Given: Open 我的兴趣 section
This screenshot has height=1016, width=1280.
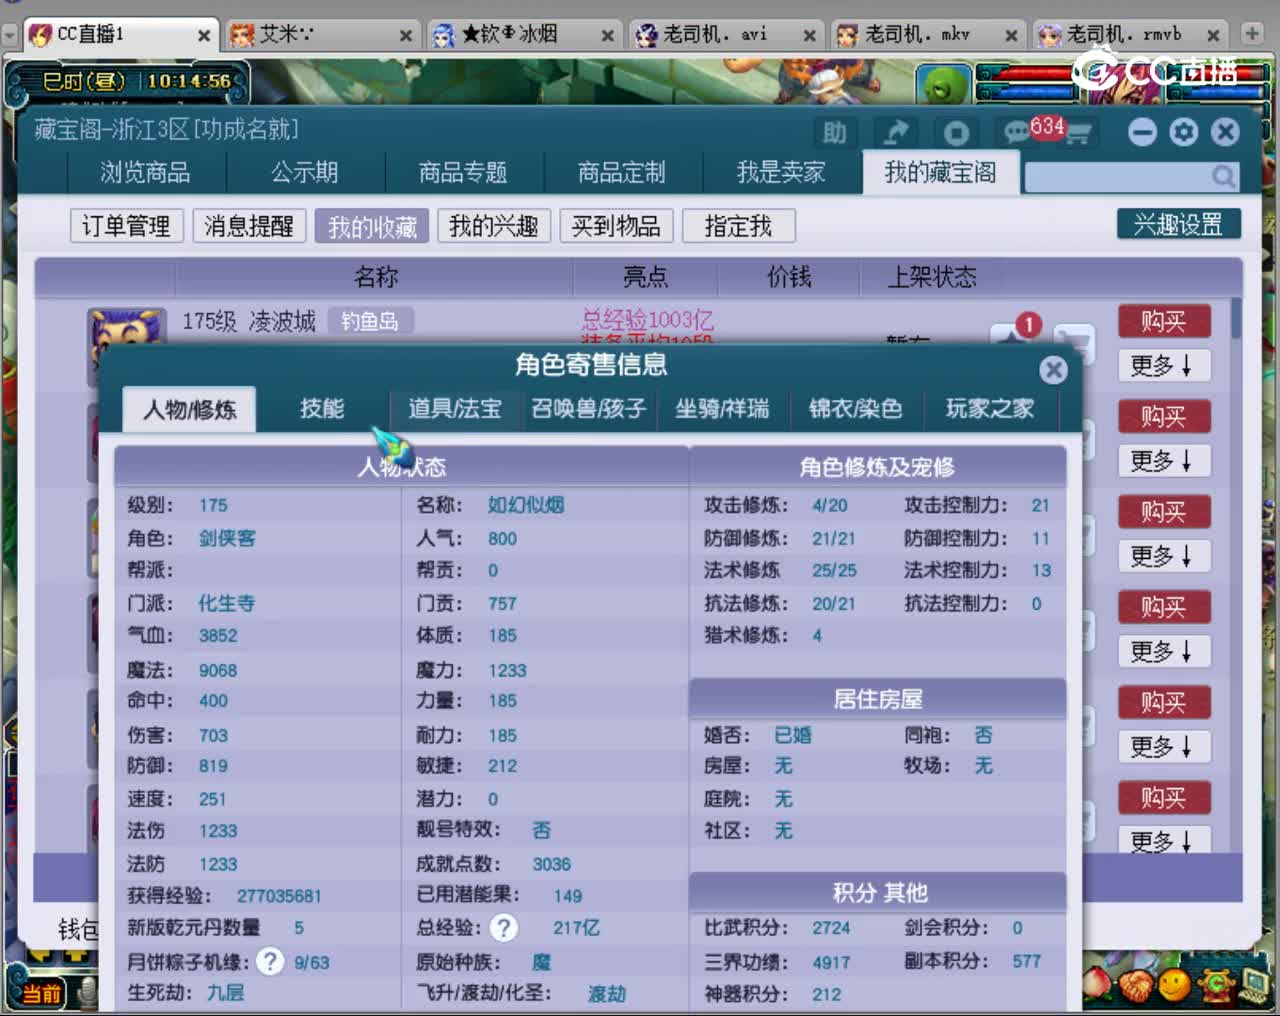Looking at the screenshot, I should tap(494, 226).
